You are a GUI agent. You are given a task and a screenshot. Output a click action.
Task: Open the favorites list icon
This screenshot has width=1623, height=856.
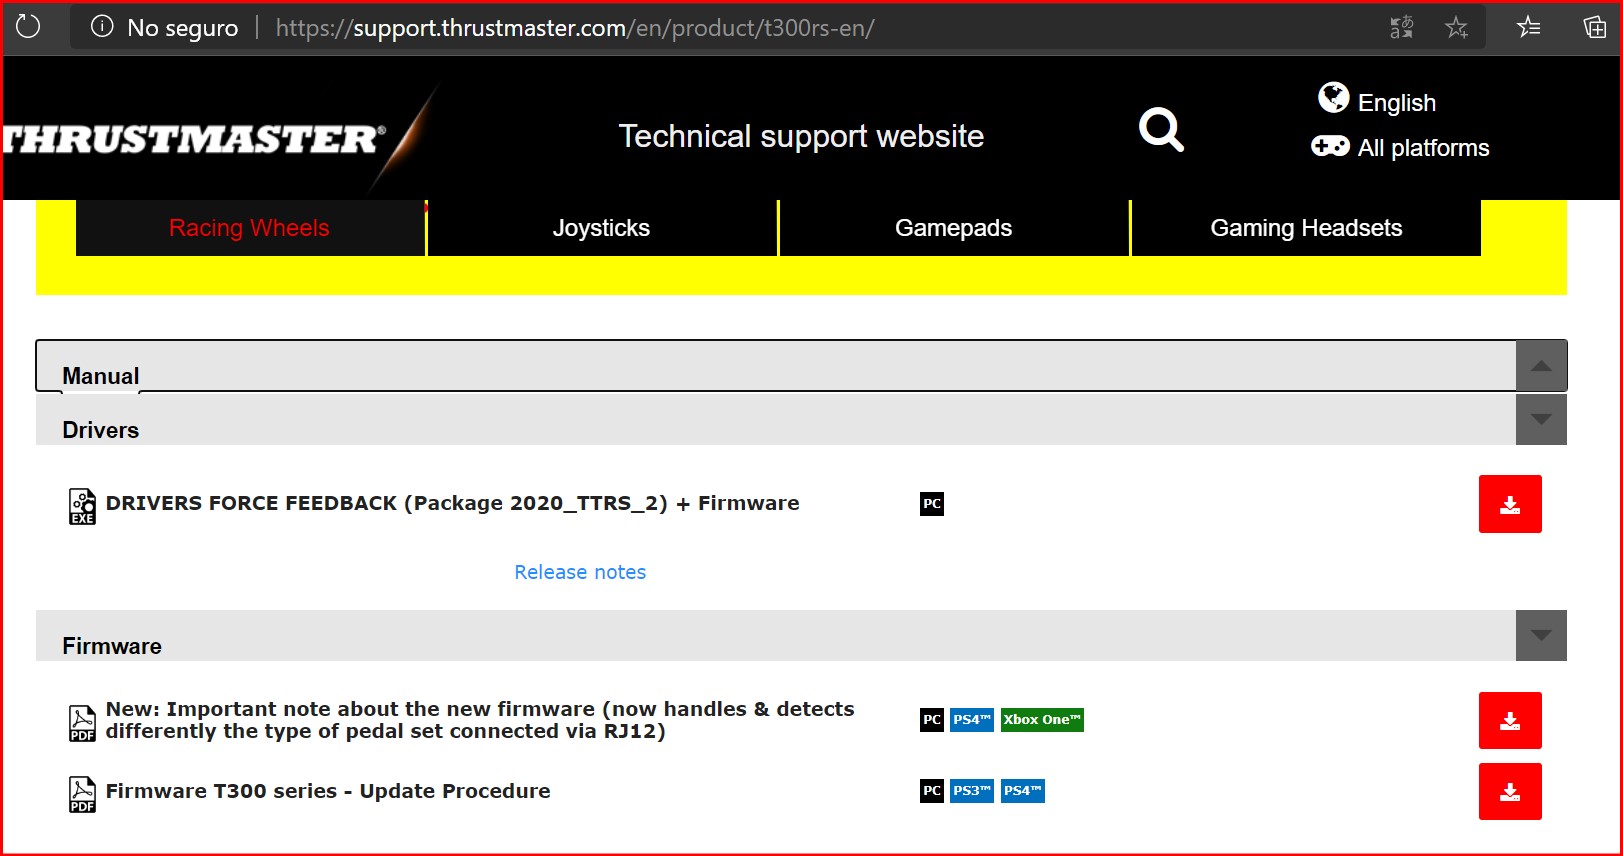click(1528, 27)
